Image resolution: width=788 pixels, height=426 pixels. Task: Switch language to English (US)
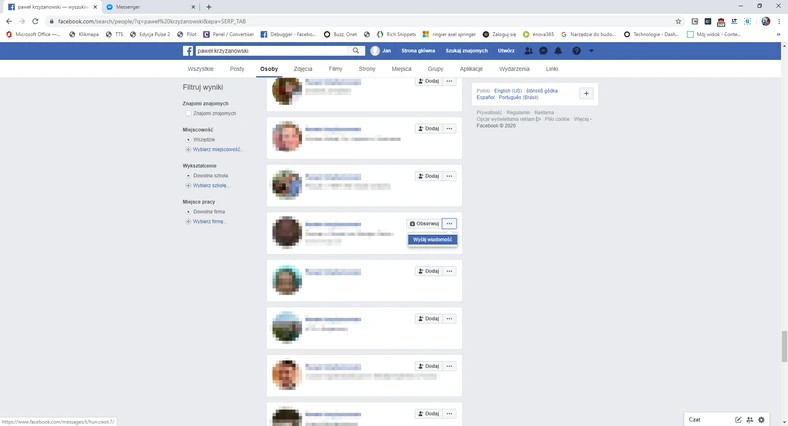[x=508, y=91]
